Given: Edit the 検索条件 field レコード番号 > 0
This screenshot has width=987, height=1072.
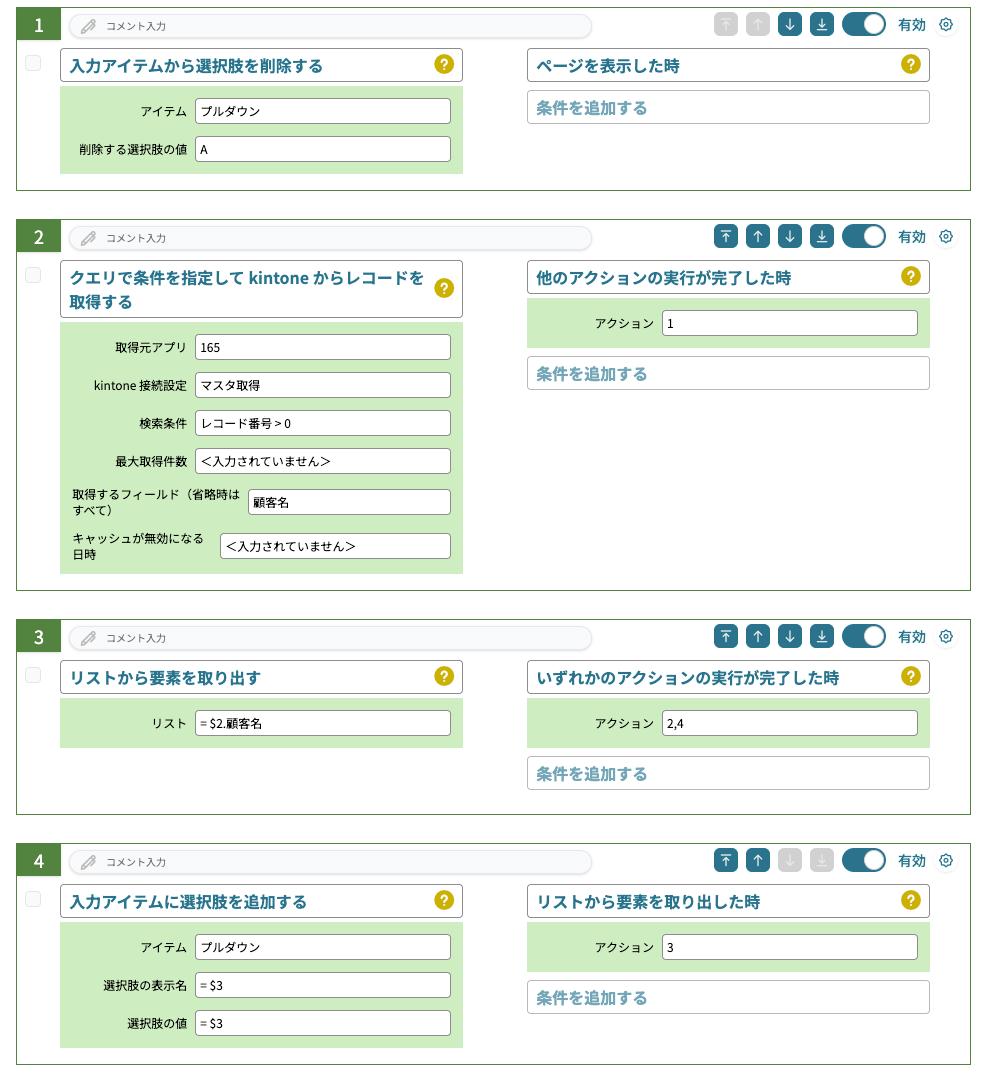Looking at the screenshot, I should pos(323,423).
